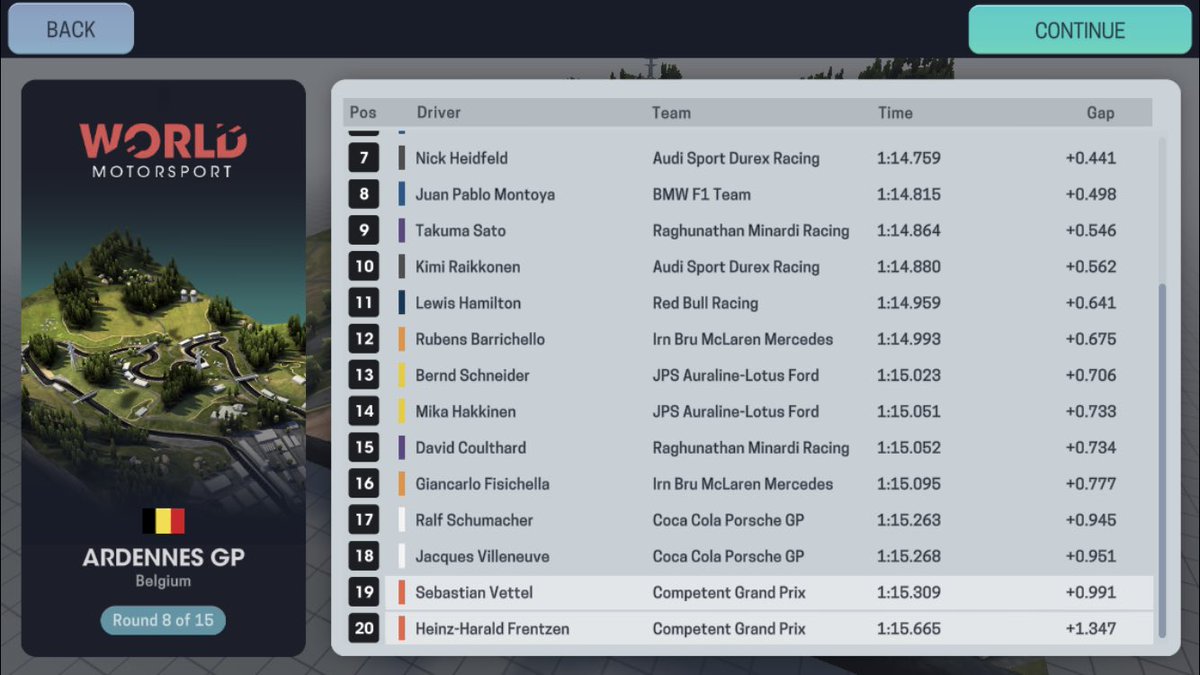Click the Belgium flag icon
The height and width of the screenshot is (675, 1200).
click(163, 521)
